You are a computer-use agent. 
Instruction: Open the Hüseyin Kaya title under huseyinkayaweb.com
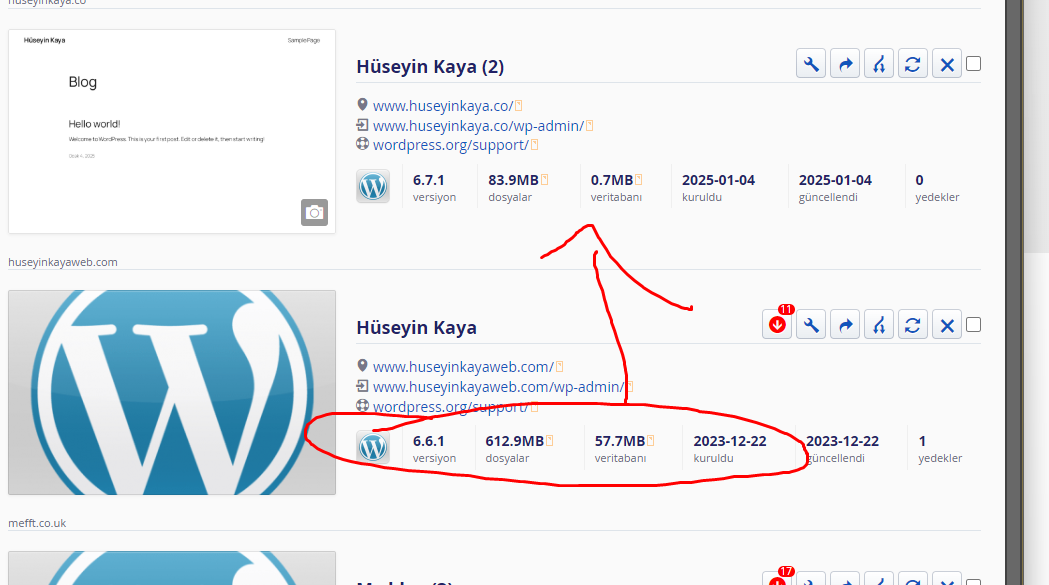[x=417, y=328]
